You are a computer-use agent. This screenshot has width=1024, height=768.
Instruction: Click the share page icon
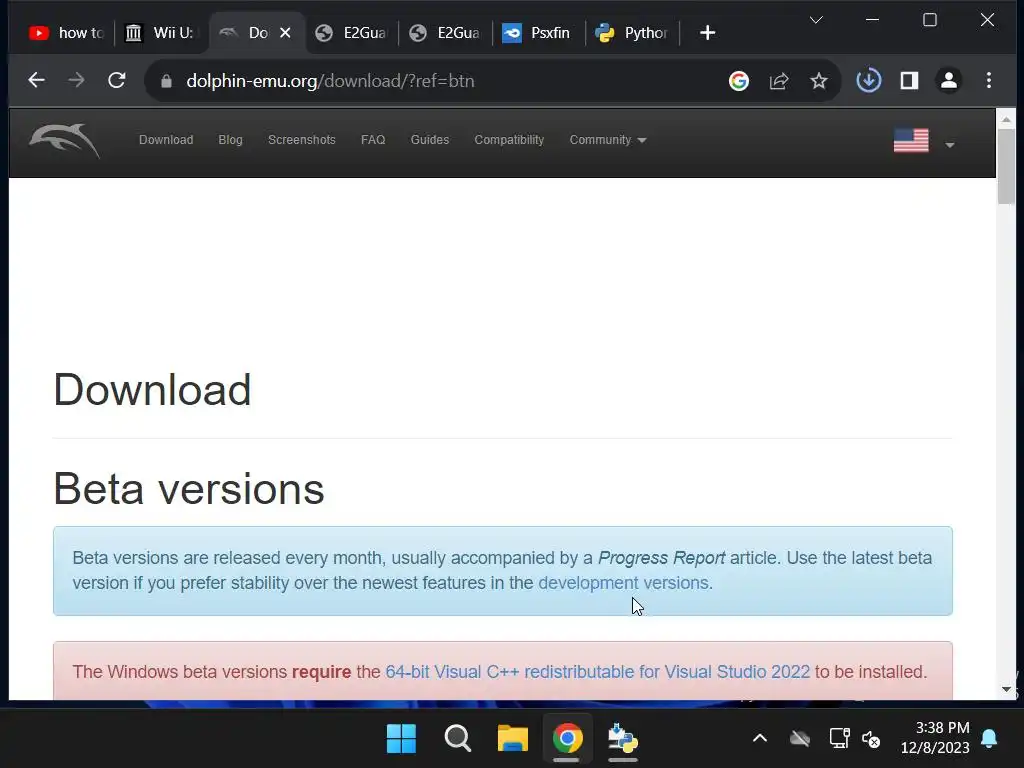point(778,81)
